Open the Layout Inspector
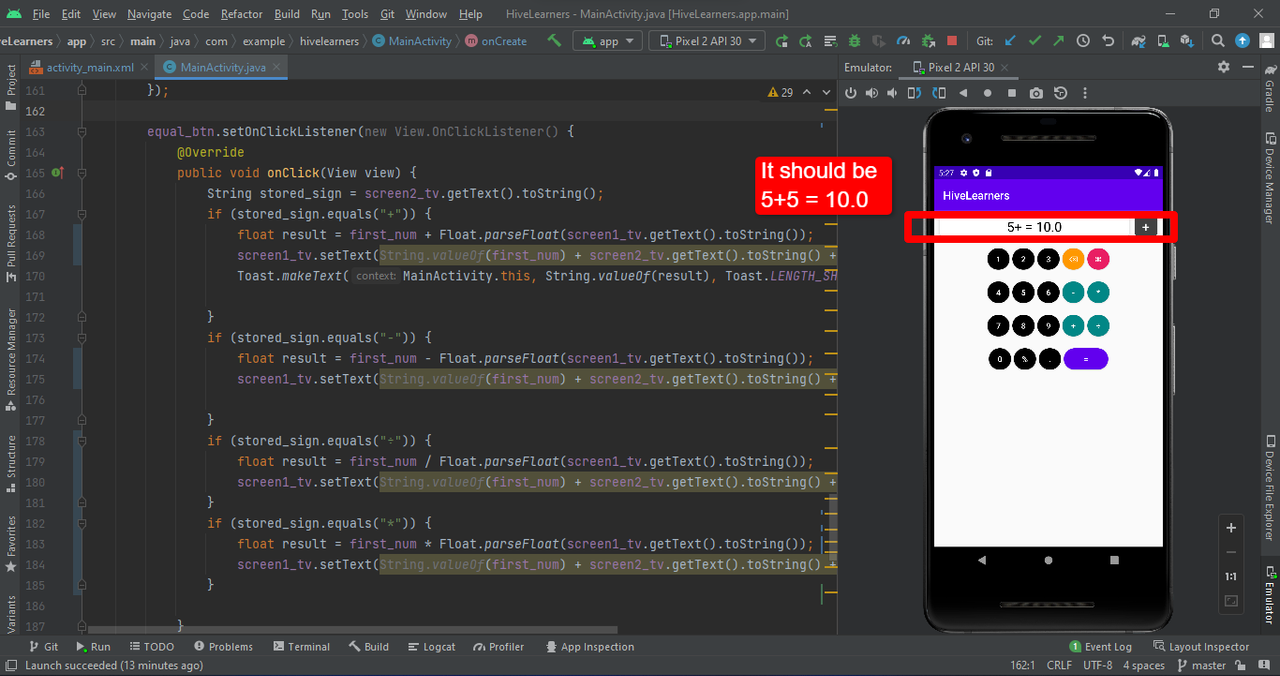 click(1201, 647)
